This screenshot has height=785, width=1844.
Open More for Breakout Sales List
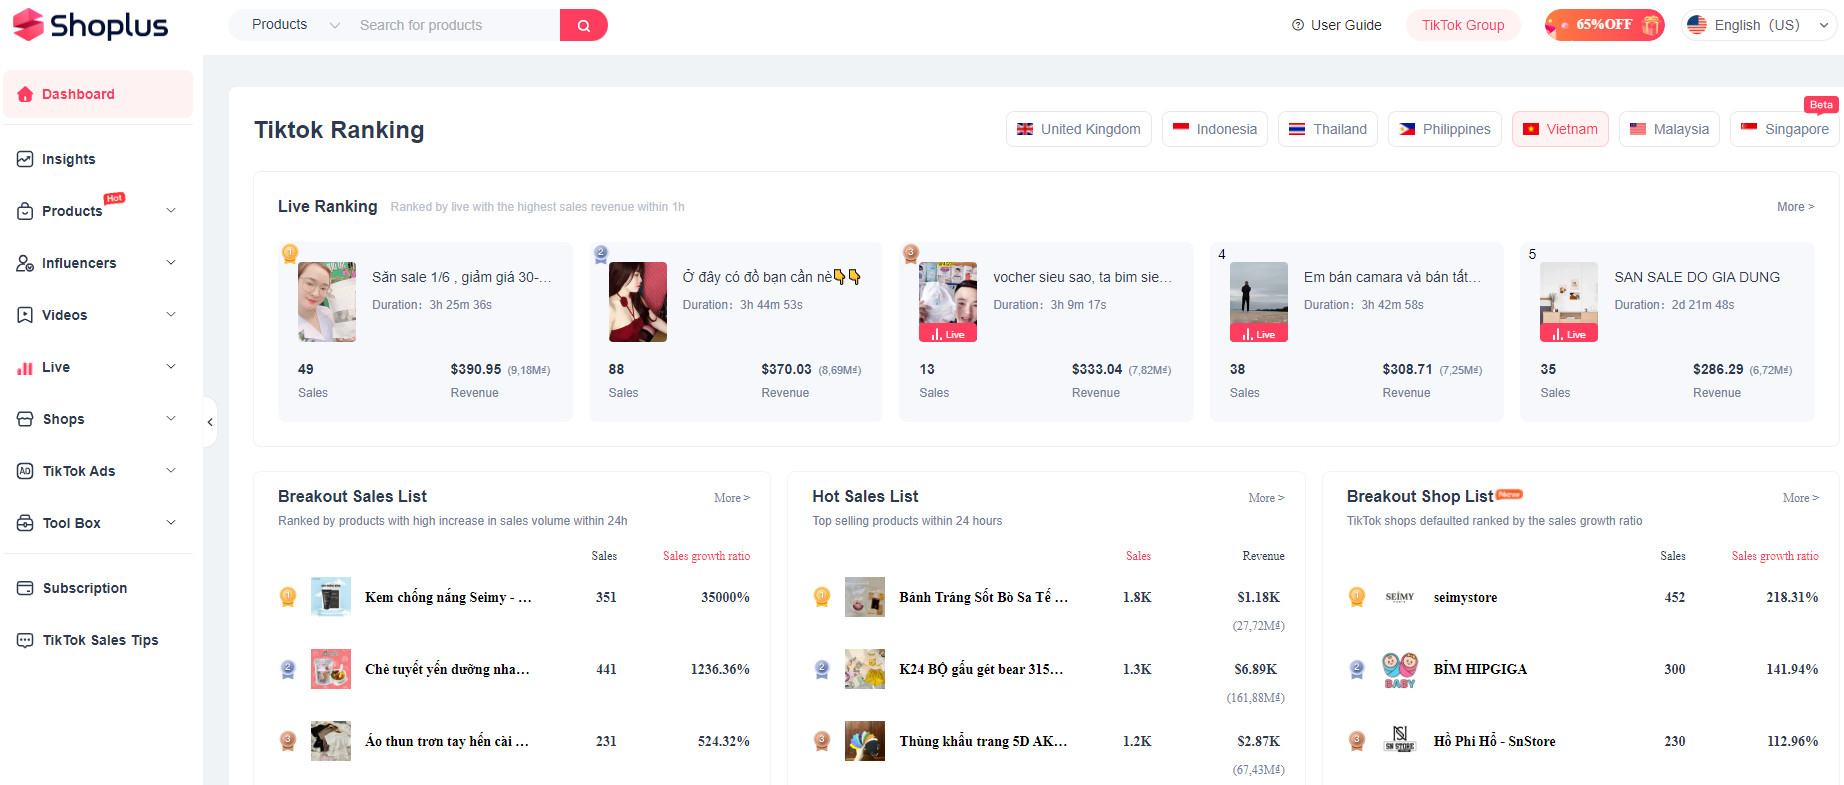click(732, 498)
